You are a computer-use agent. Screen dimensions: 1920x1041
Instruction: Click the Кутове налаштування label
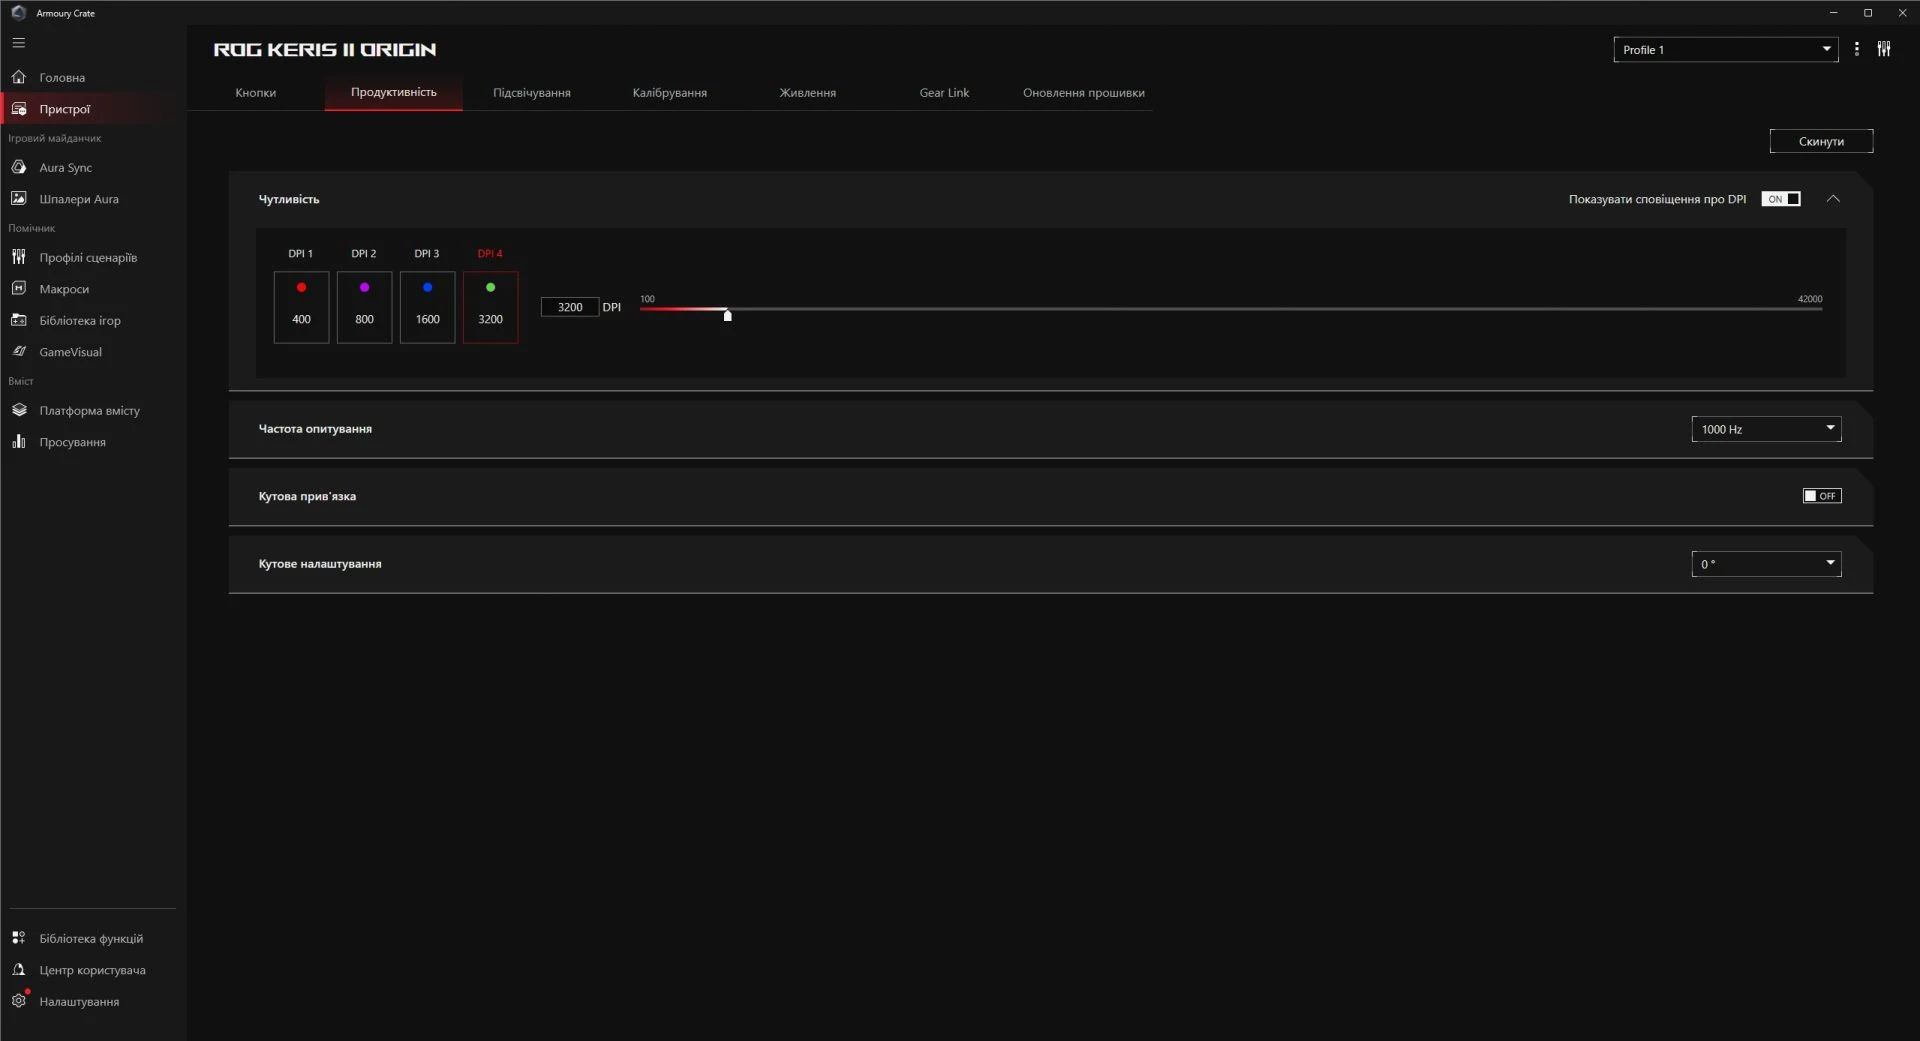coord(320,564)
